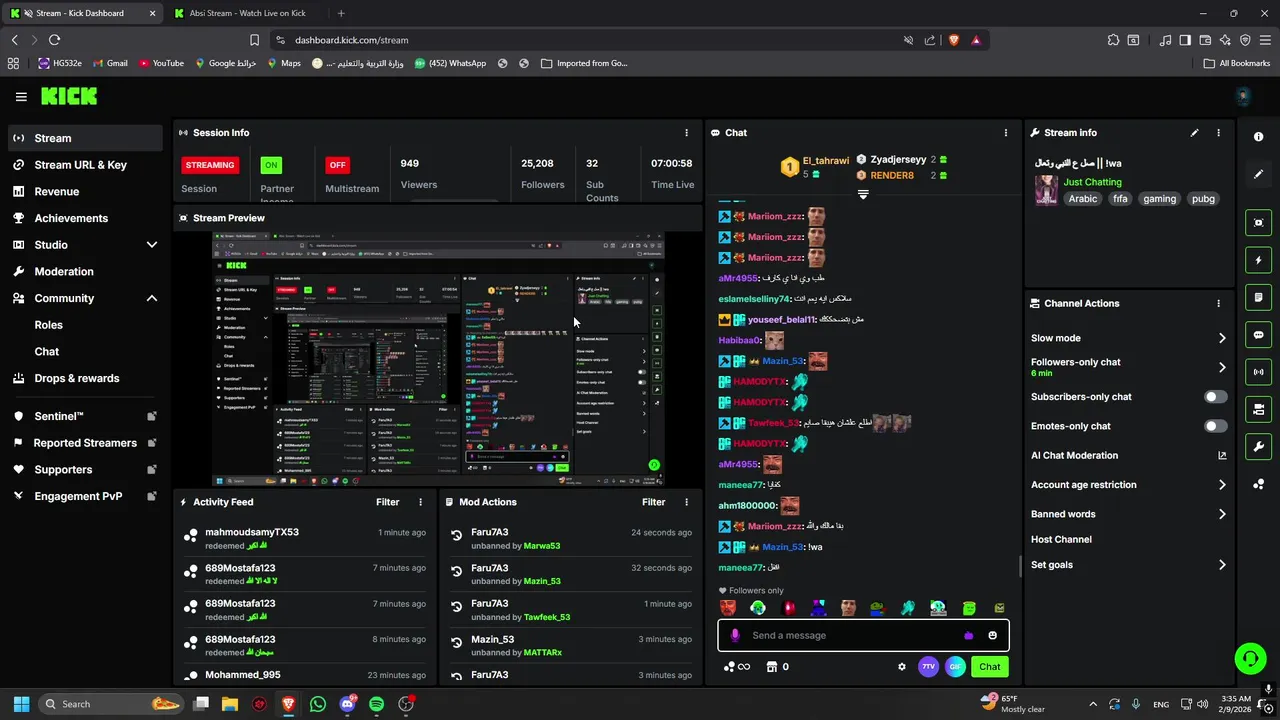Toggle the document widget in right rail
Screen dimensions: 1280x720
tap(1259, 298)
